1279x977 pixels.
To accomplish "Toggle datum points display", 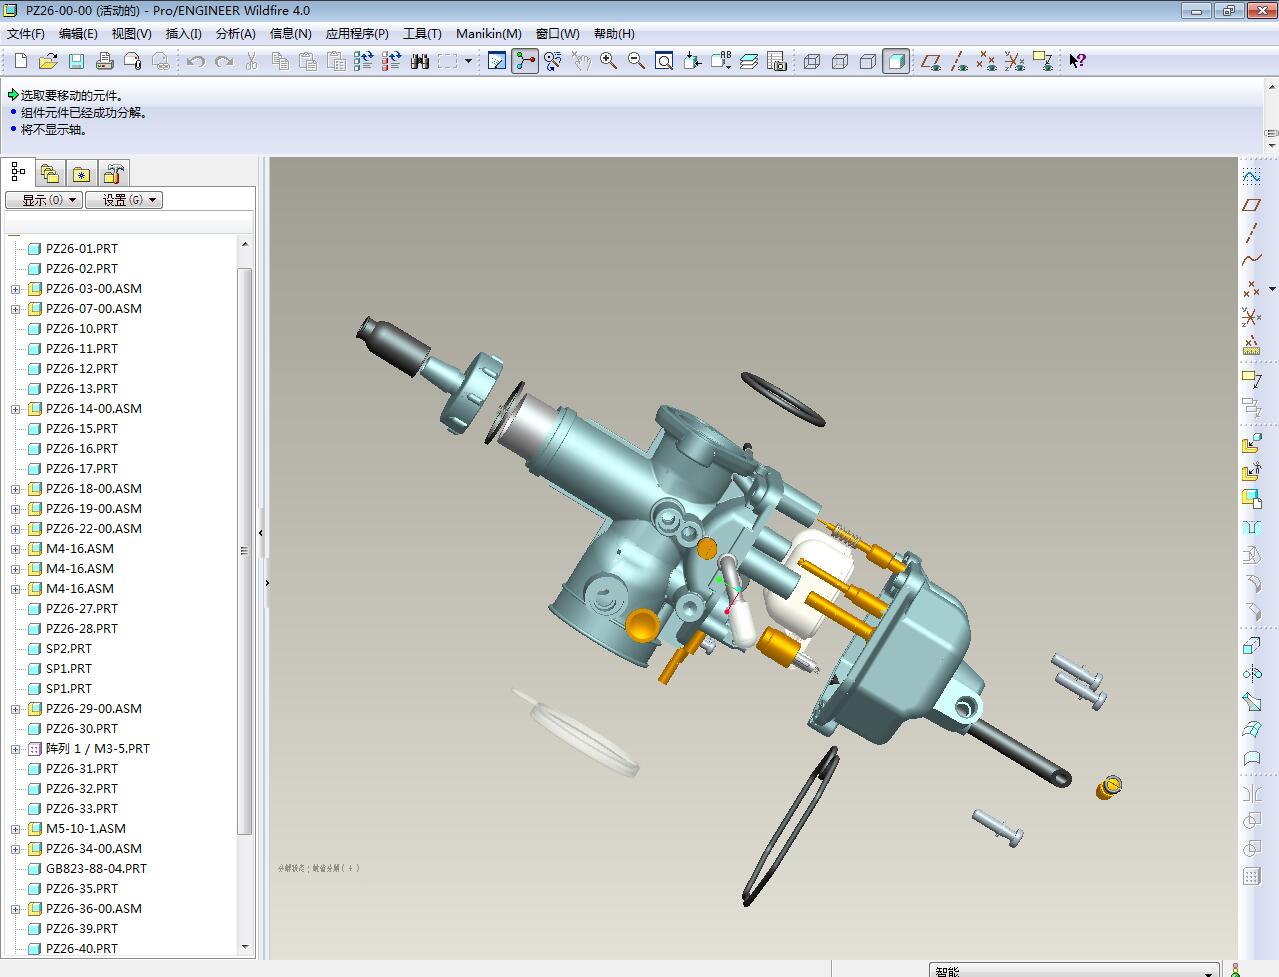I will tap(987, 61).
